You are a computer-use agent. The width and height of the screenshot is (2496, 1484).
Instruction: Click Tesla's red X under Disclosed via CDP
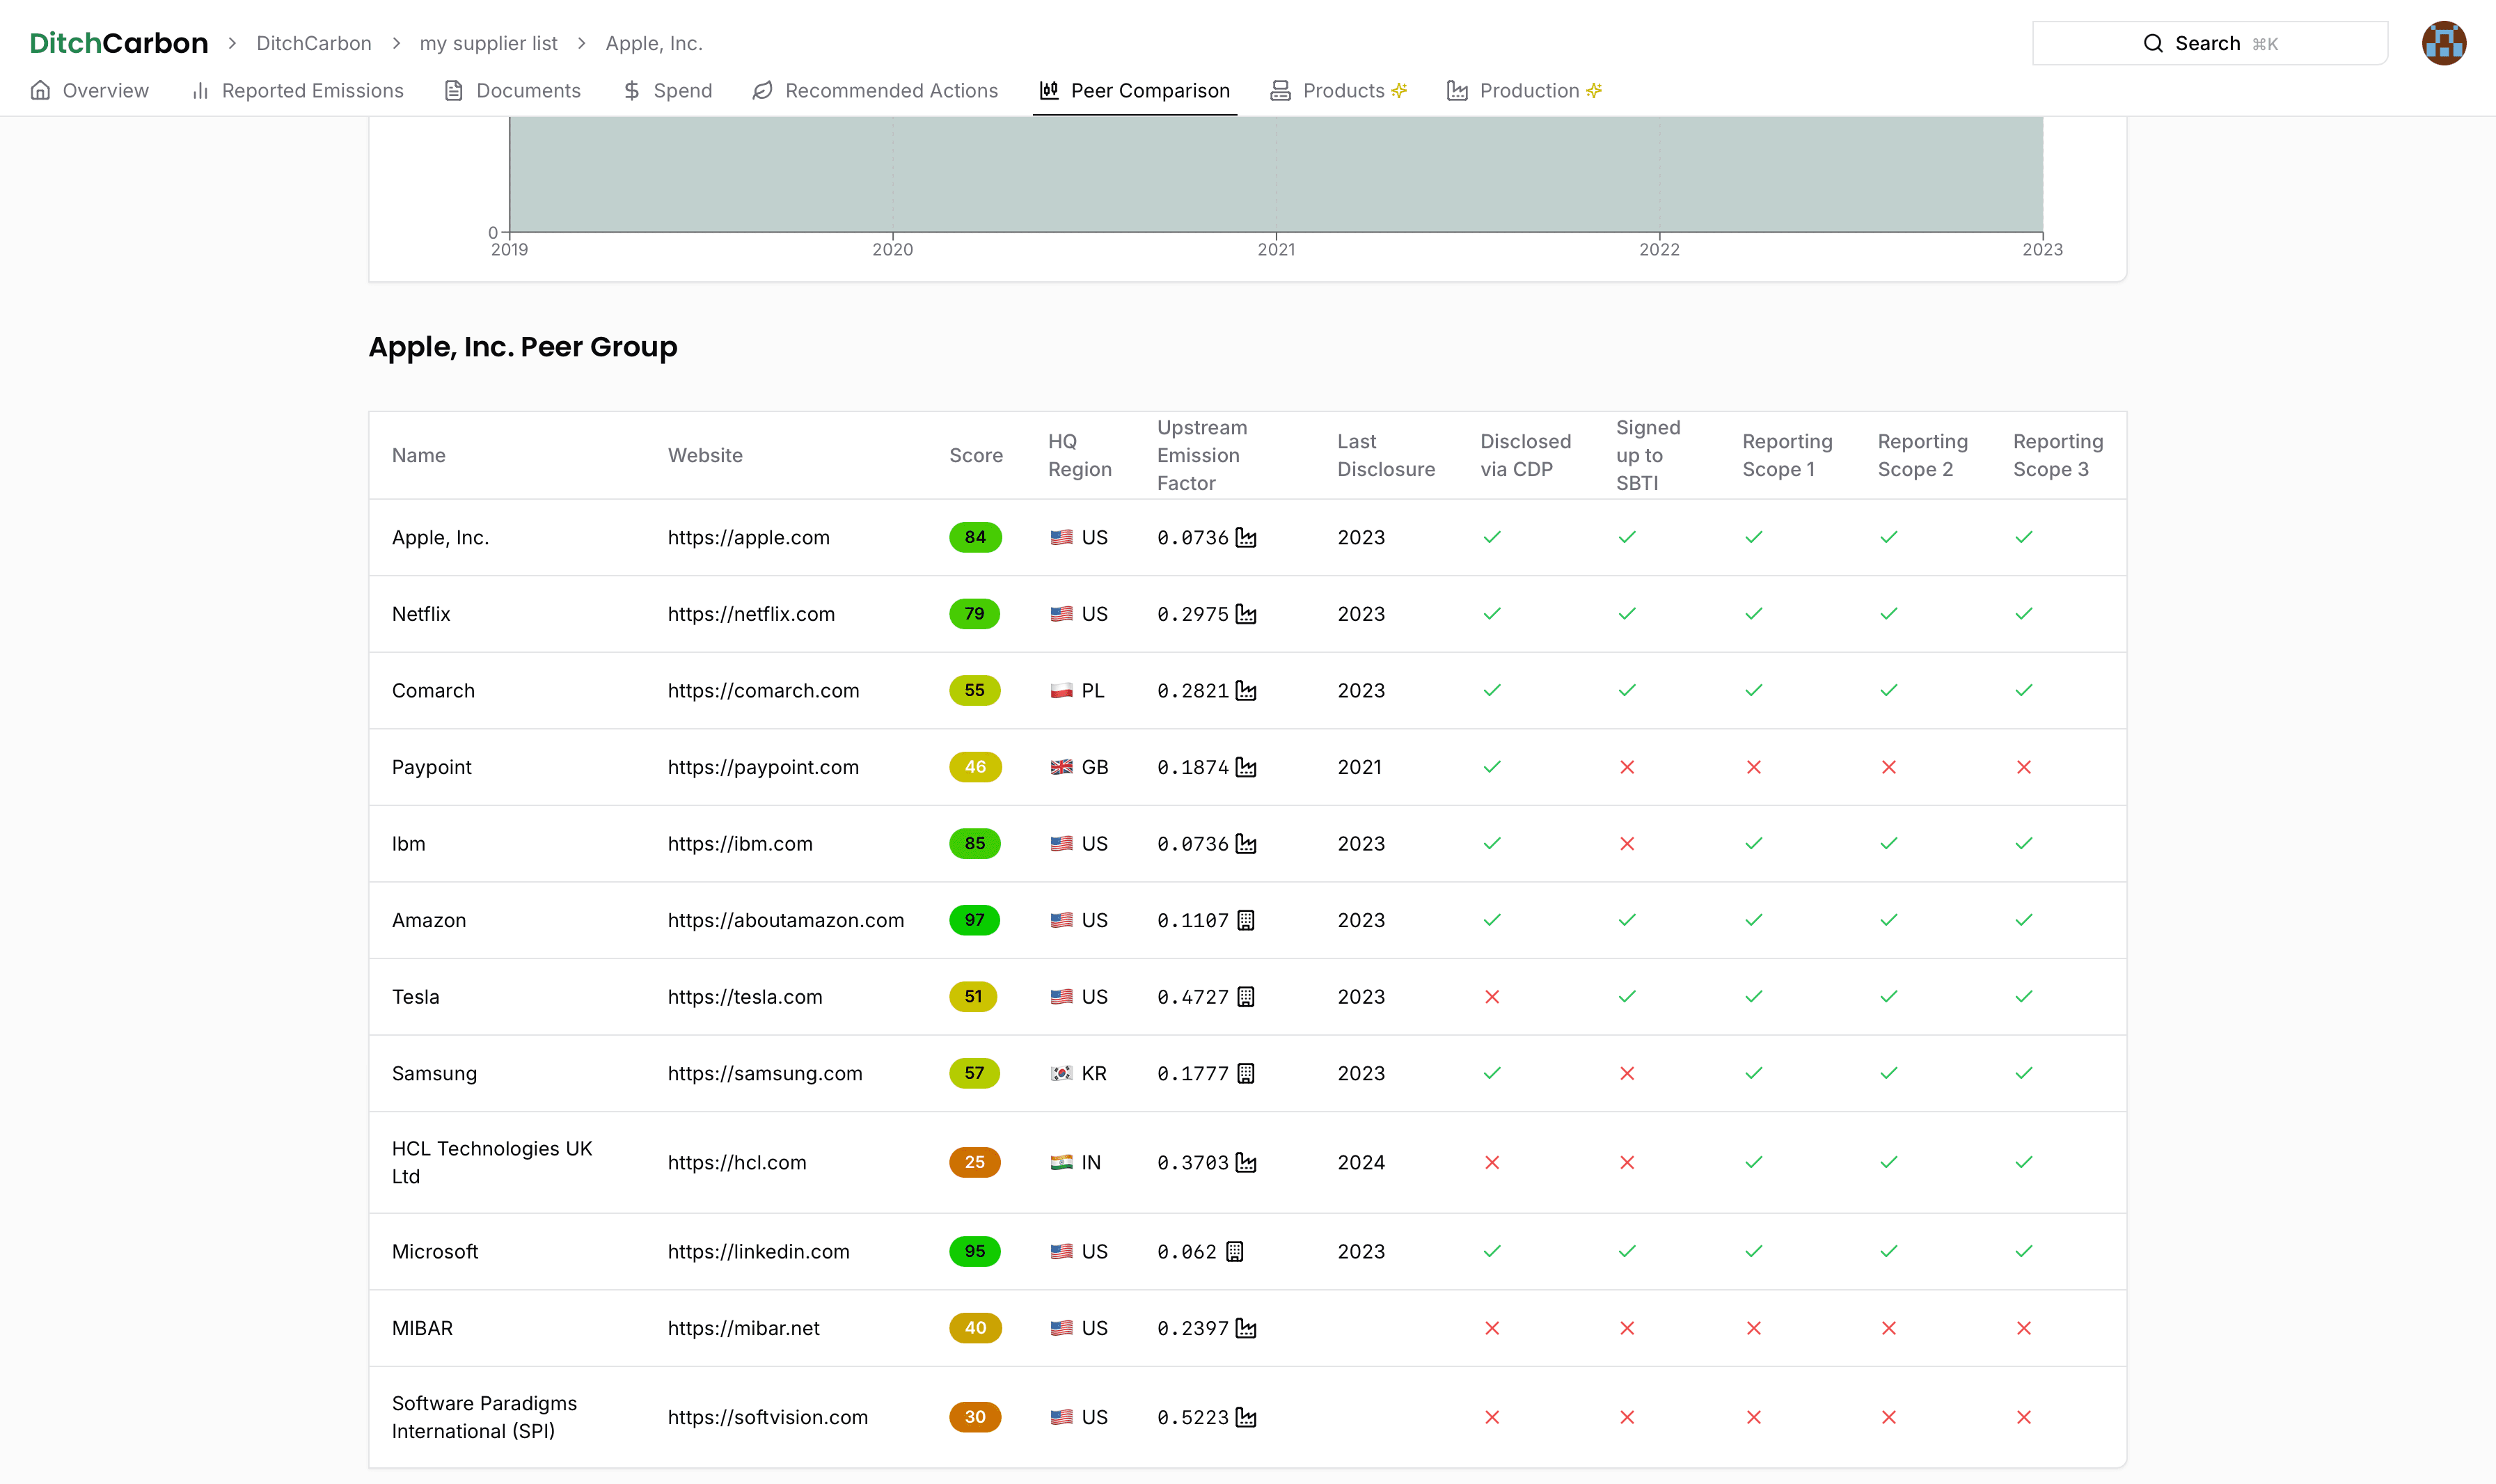(x=1492, y=997)
